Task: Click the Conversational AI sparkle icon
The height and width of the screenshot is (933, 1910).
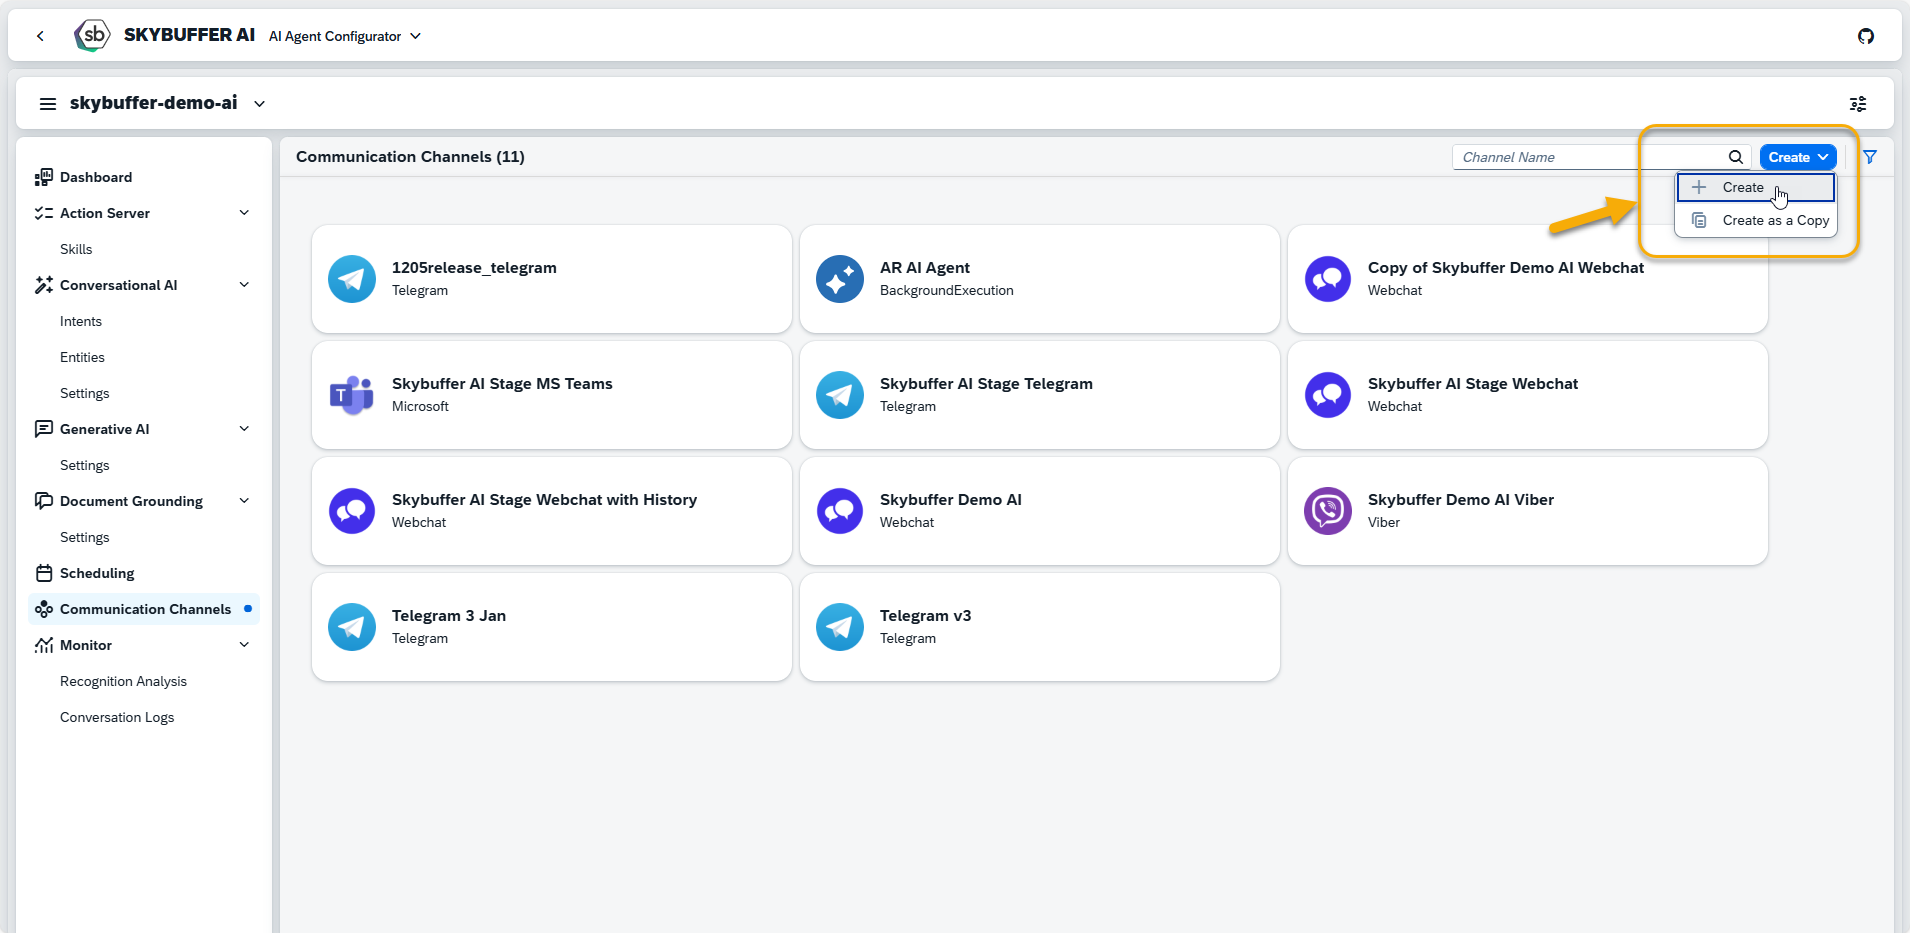Action: tap(43, 285)
